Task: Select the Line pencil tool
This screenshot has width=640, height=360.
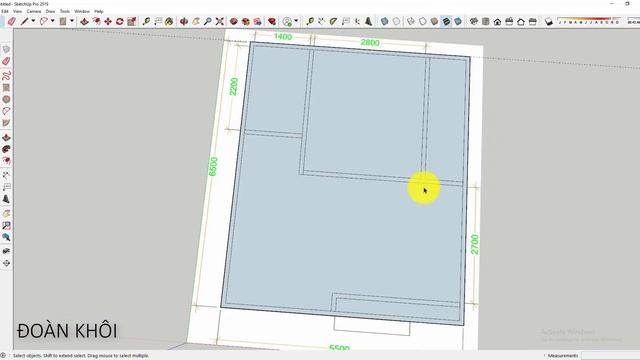Action: pos(24,21)
